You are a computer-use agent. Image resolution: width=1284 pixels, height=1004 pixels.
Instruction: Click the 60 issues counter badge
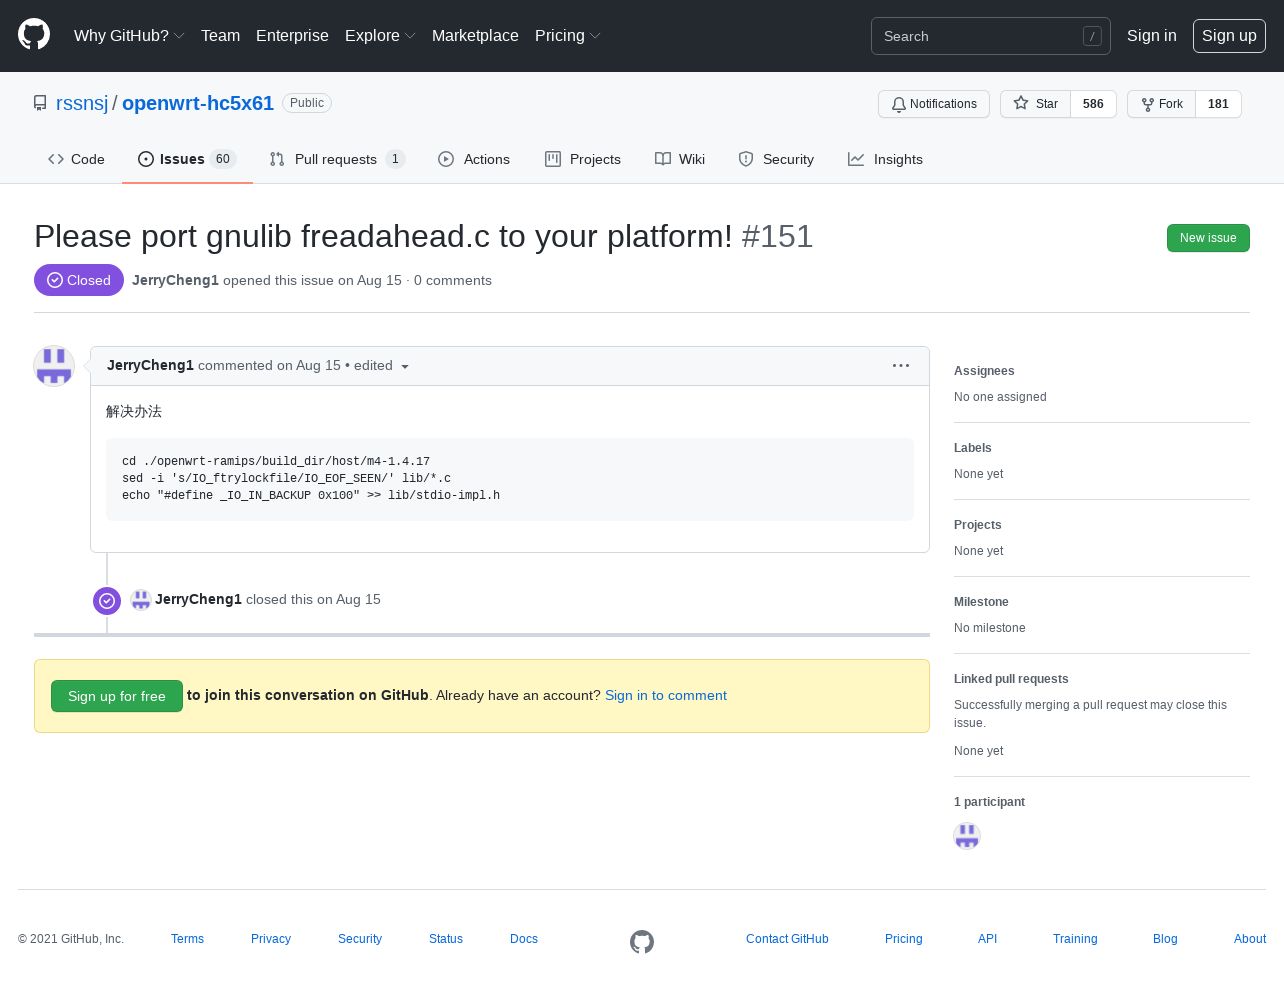223,159
